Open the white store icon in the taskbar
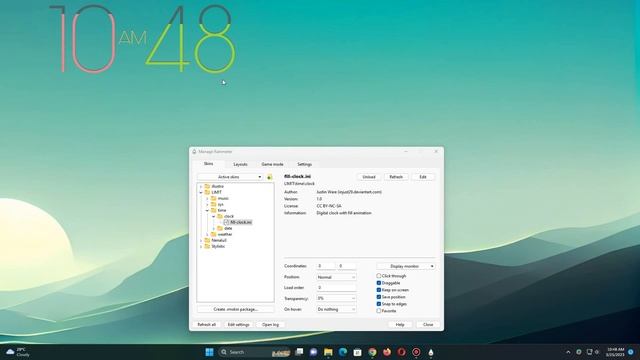640x360 pixels. (358, 352)
